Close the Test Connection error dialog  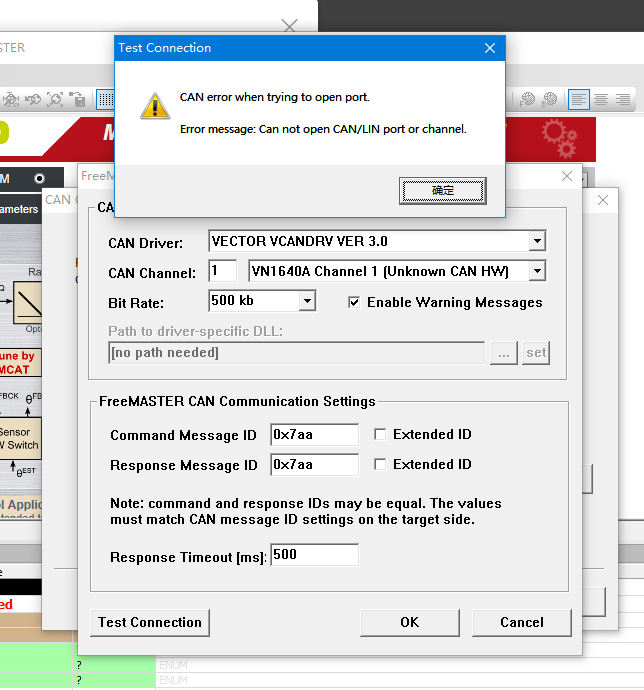pyautogui.click(x=490, y=48)
